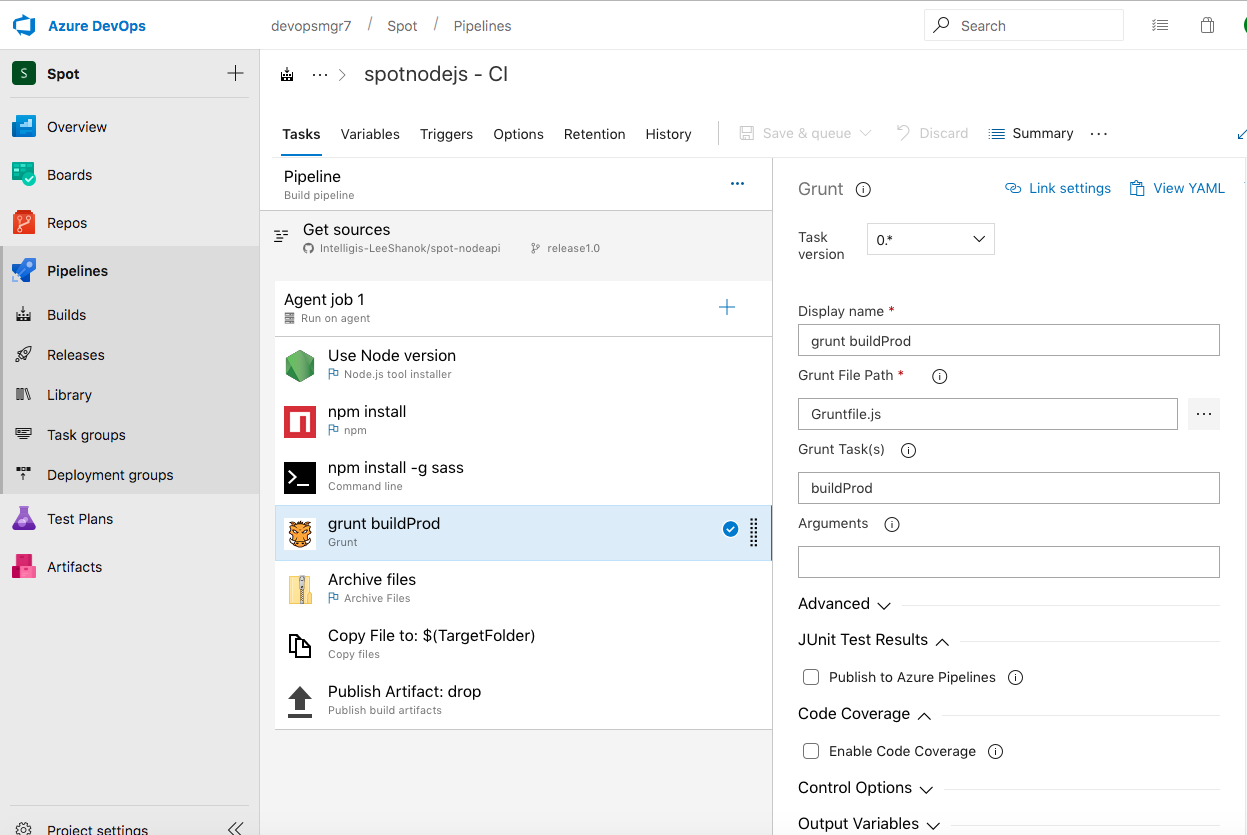The height and width of the screenshot is (835, 1247).
Task: Select Publish Artifact: drop task
Action: (x=523, y=701)
